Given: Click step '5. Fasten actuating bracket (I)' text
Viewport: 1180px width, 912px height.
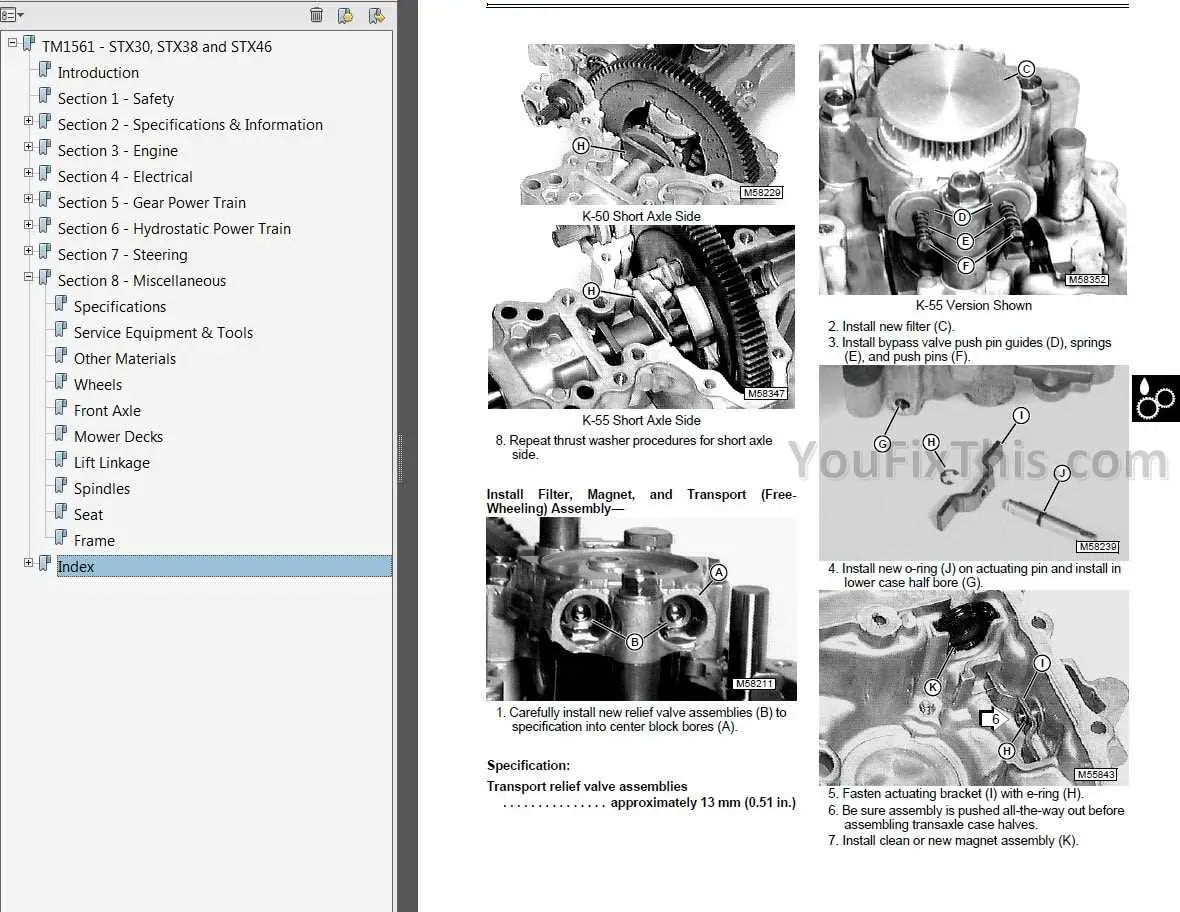Looking at the screenshot, I should (956, 793).
